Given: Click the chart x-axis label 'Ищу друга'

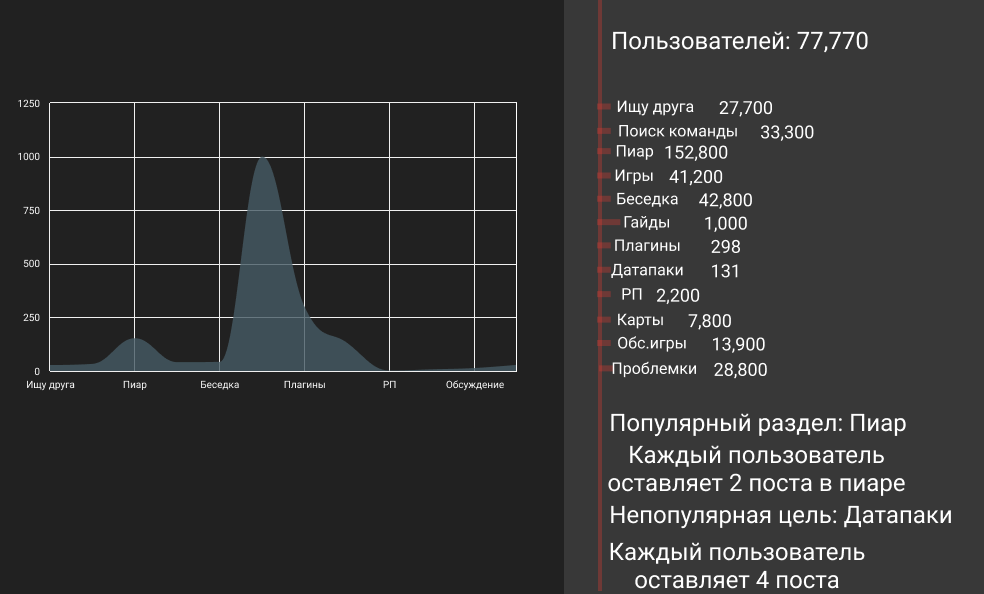Looking at the screenshot, I should click(50, 385).
